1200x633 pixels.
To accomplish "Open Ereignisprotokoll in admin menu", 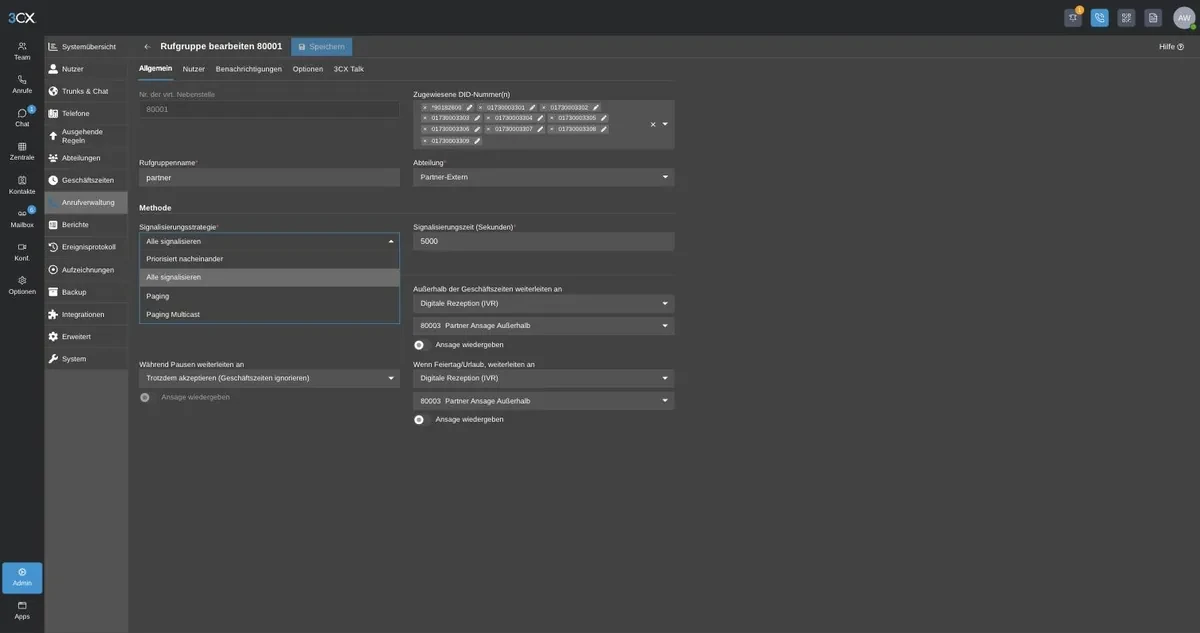I will [x=86, y=247].
